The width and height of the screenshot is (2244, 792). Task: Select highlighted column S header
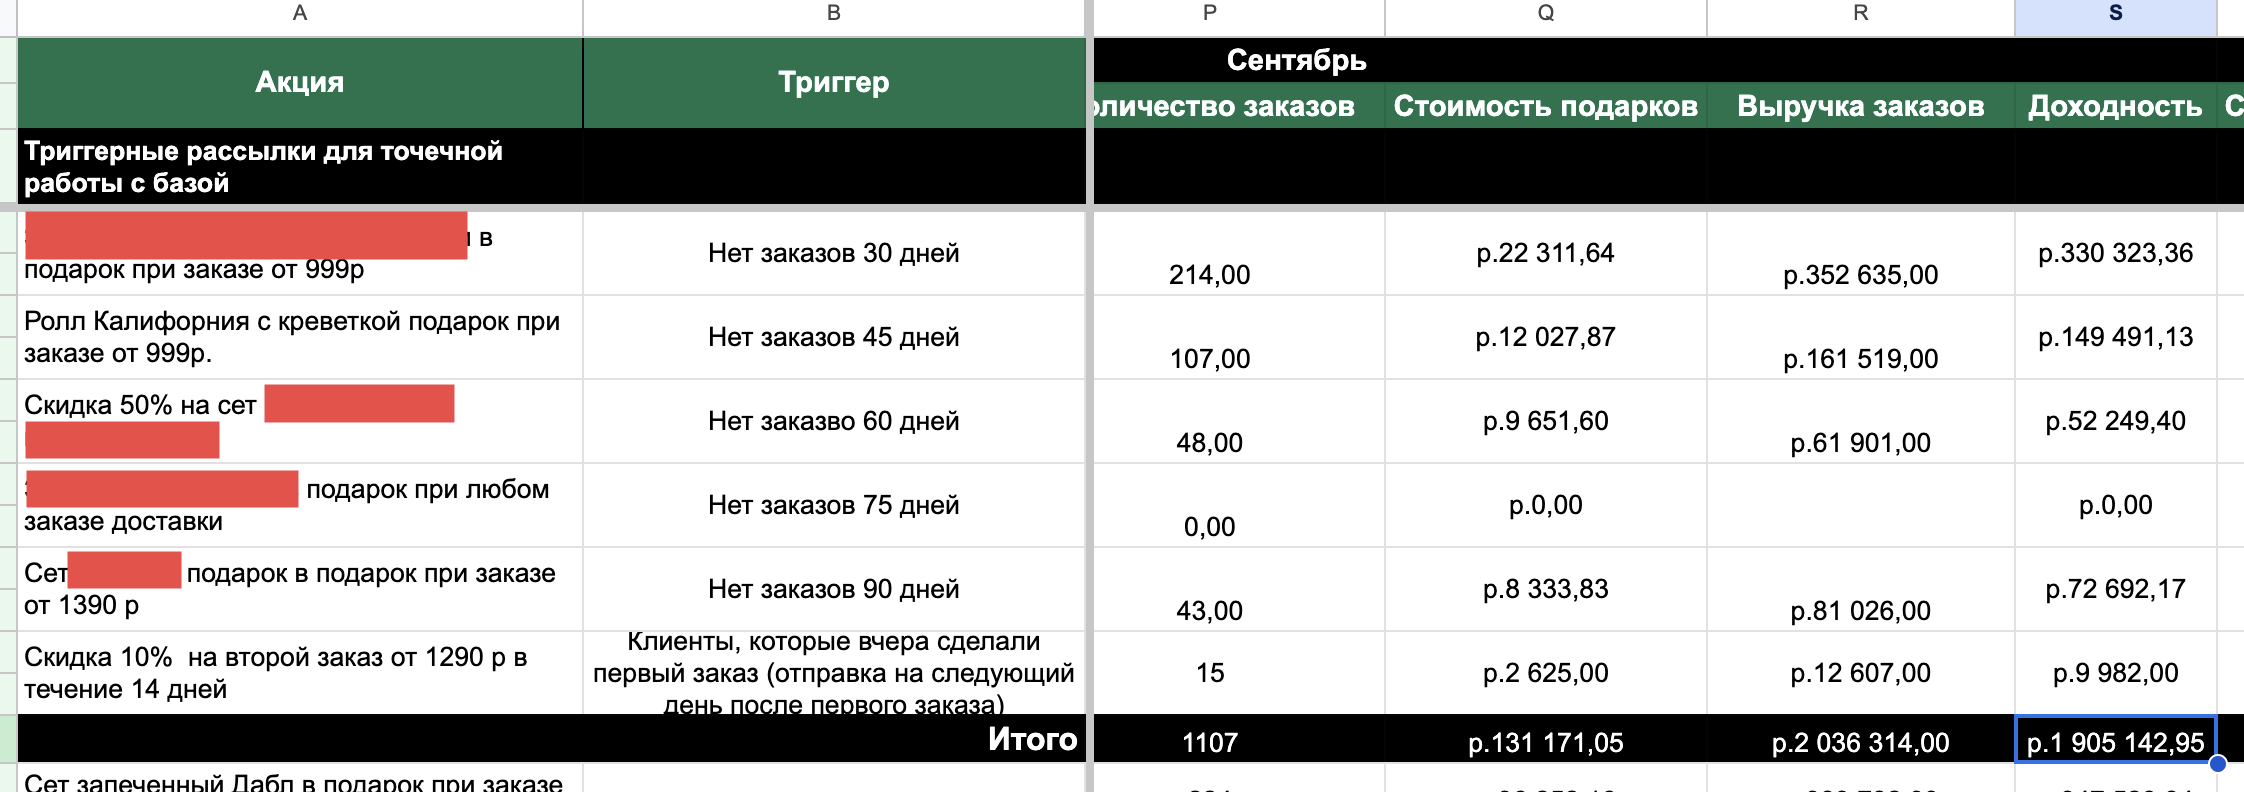click(2116, 13)
